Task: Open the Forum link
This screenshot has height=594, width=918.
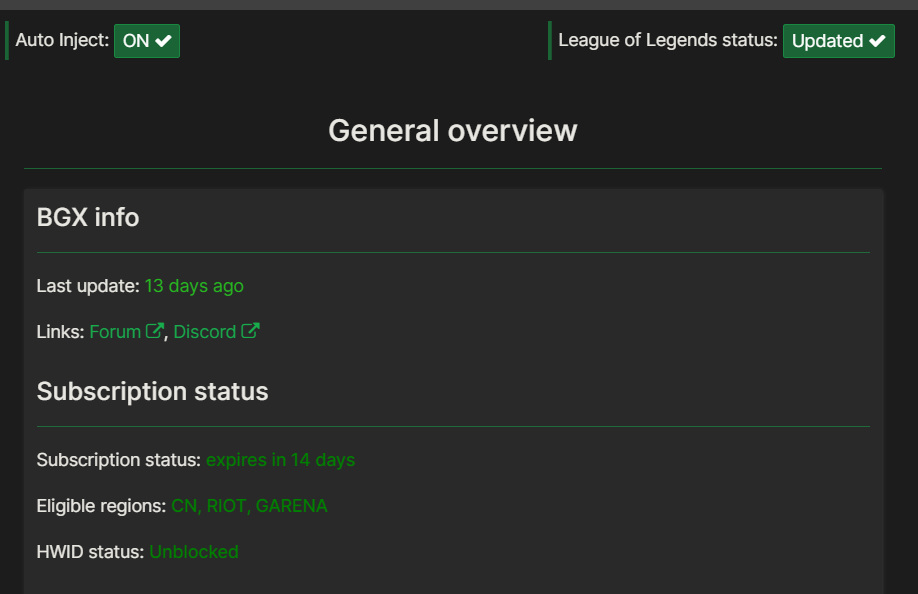Action: (115, 332)
